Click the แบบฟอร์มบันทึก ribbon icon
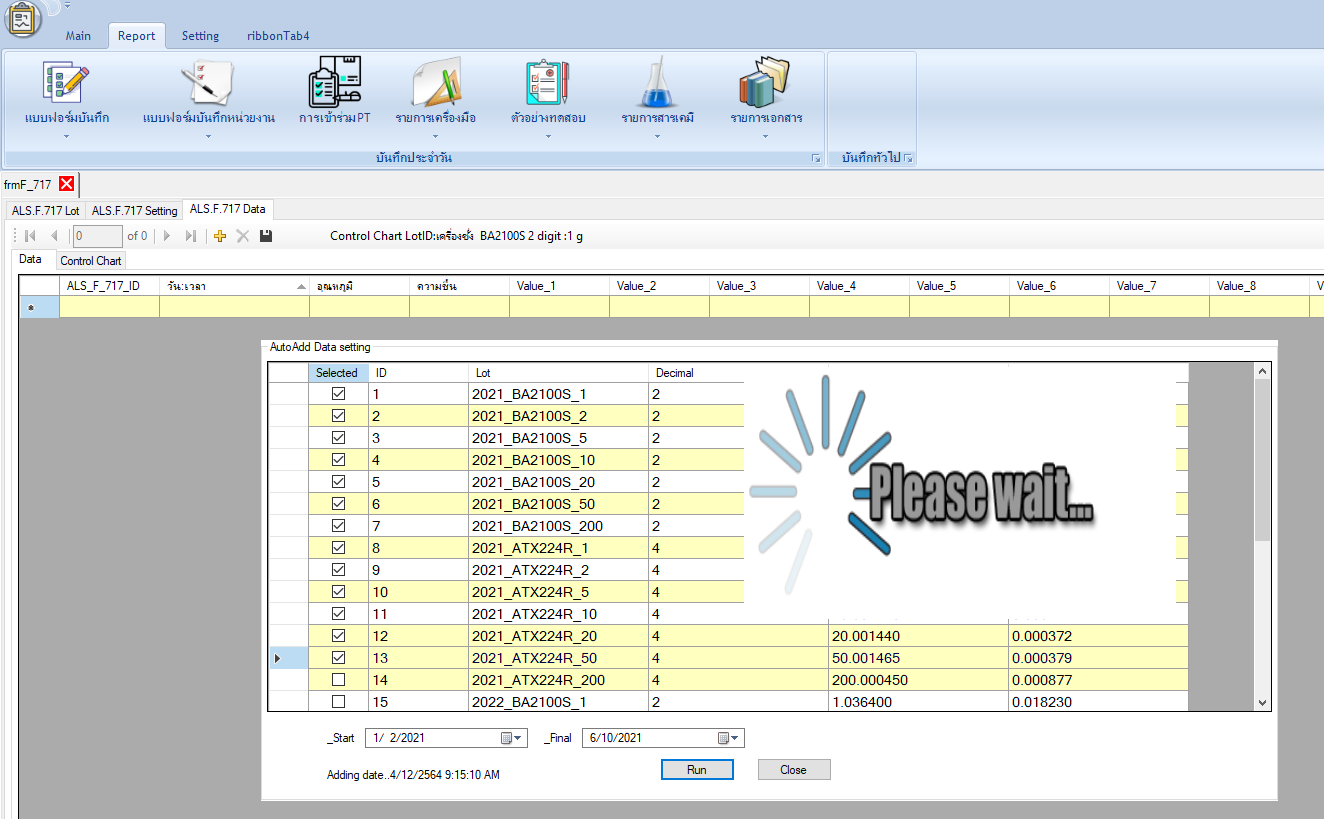The width and height of the screenshot is (1324, 819). pos(66,84)
